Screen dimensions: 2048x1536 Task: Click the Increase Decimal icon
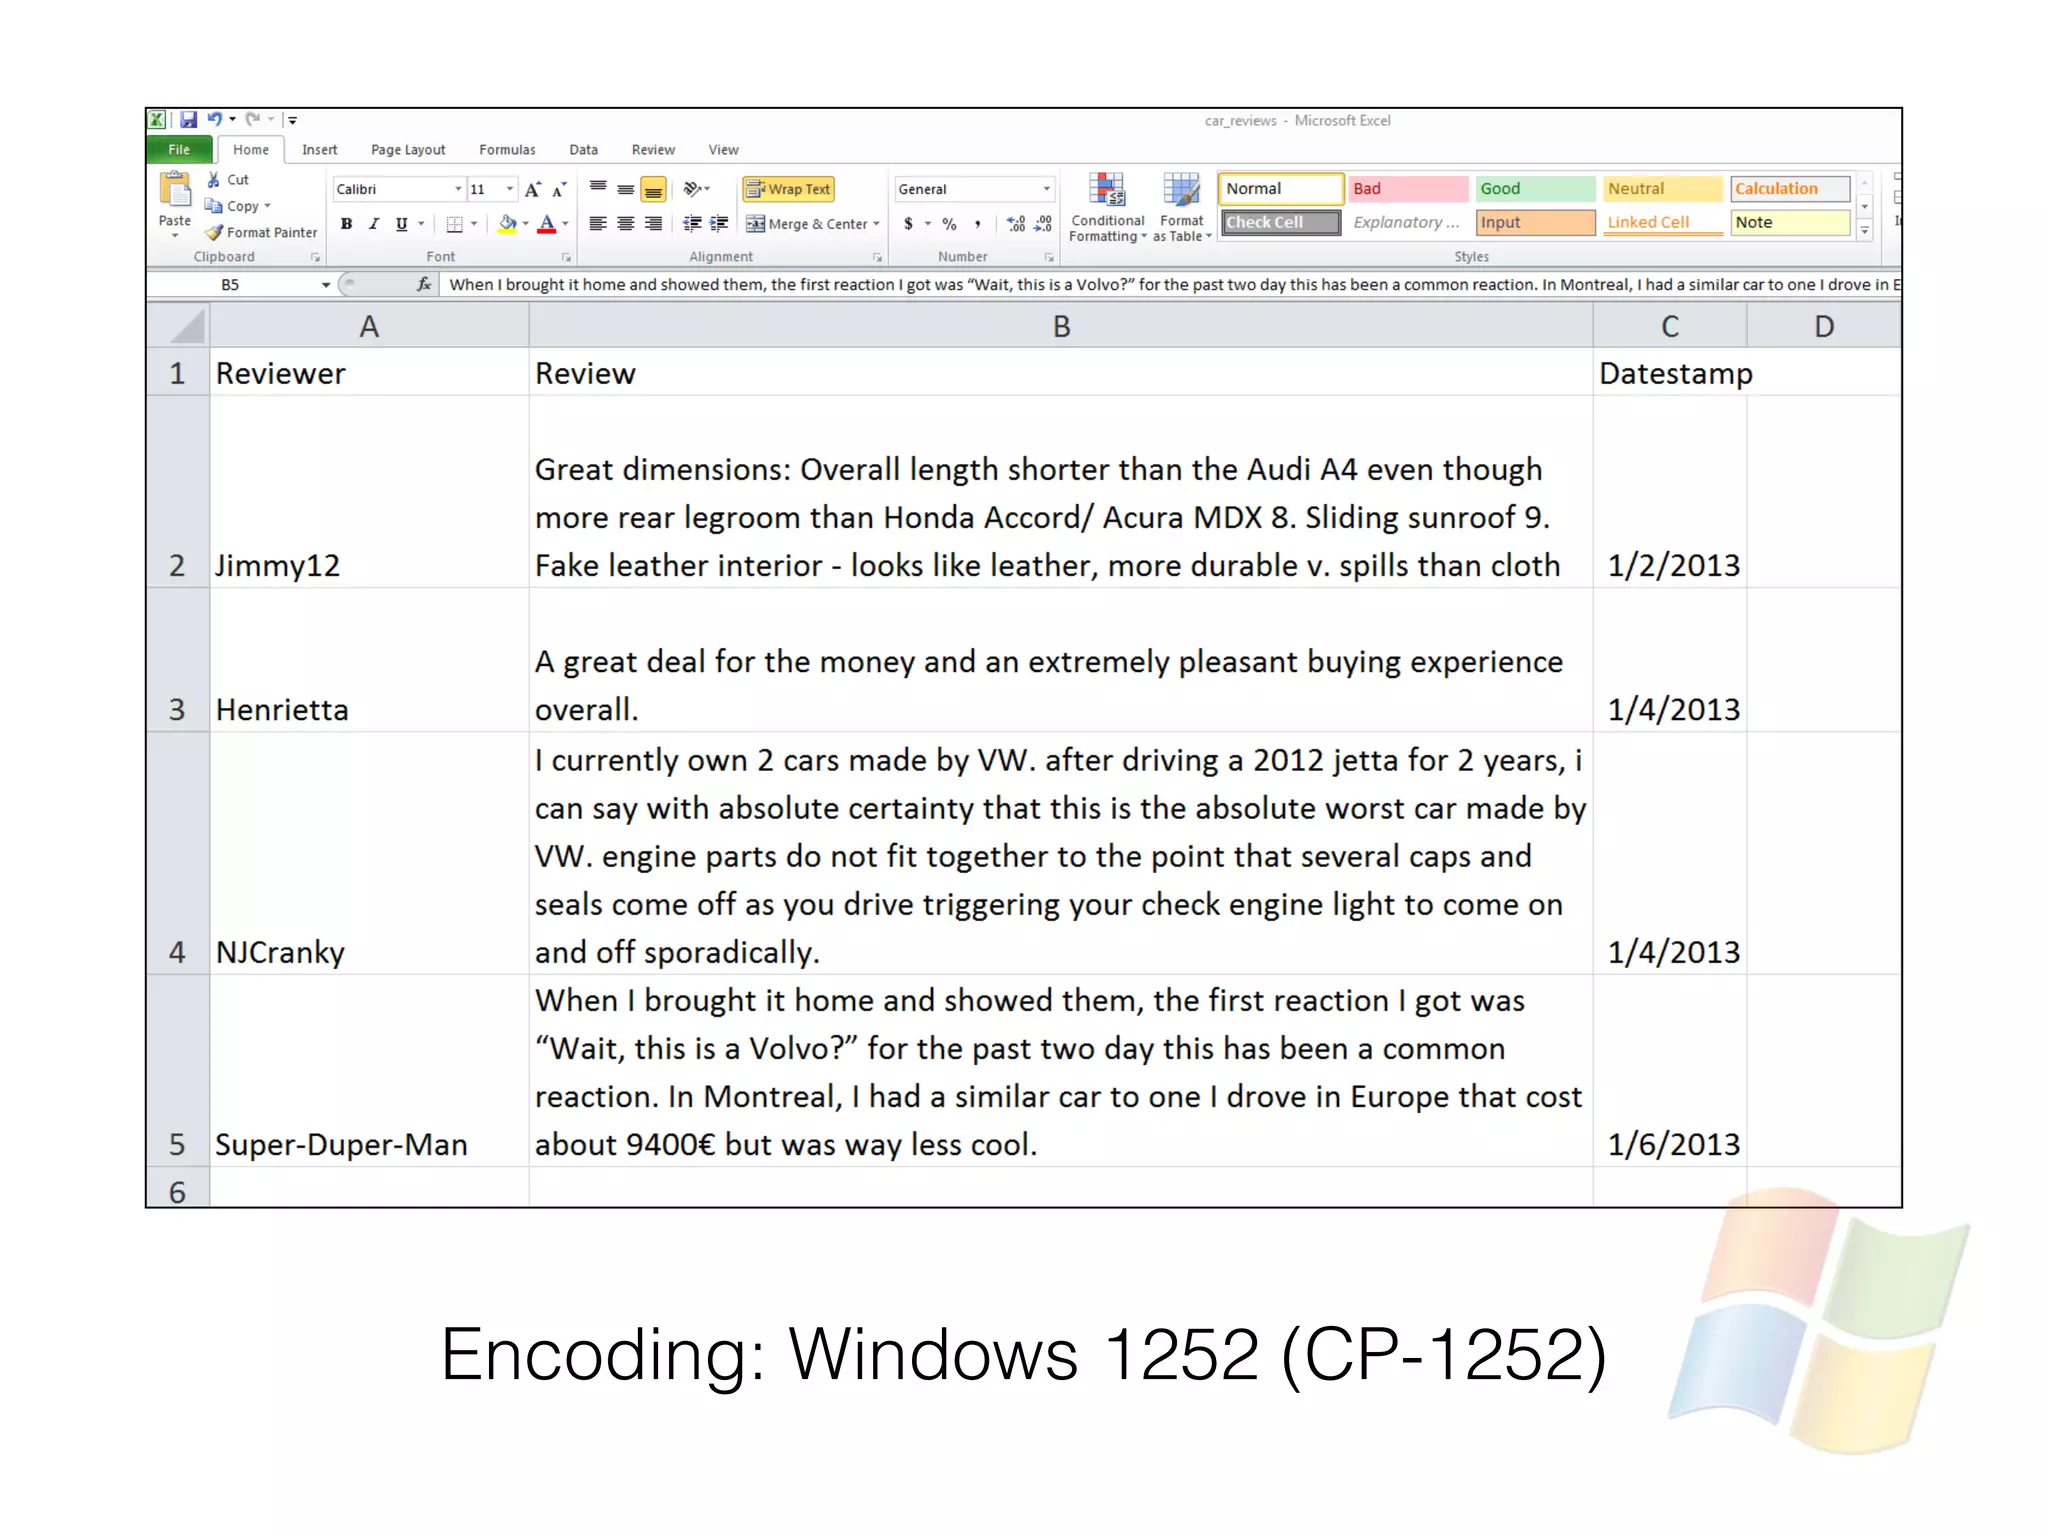[1016, 224]
